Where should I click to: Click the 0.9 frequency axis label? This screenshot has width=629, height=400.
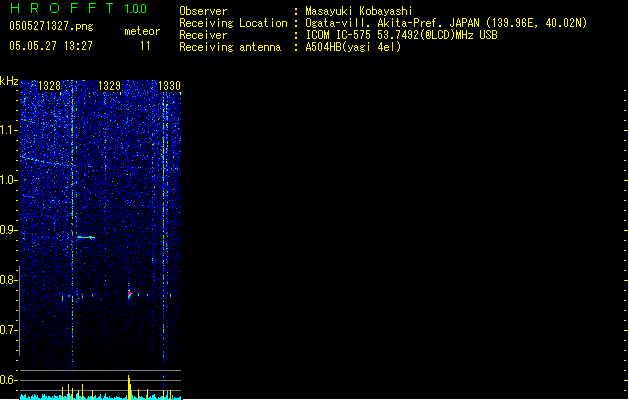pos(8,230)
